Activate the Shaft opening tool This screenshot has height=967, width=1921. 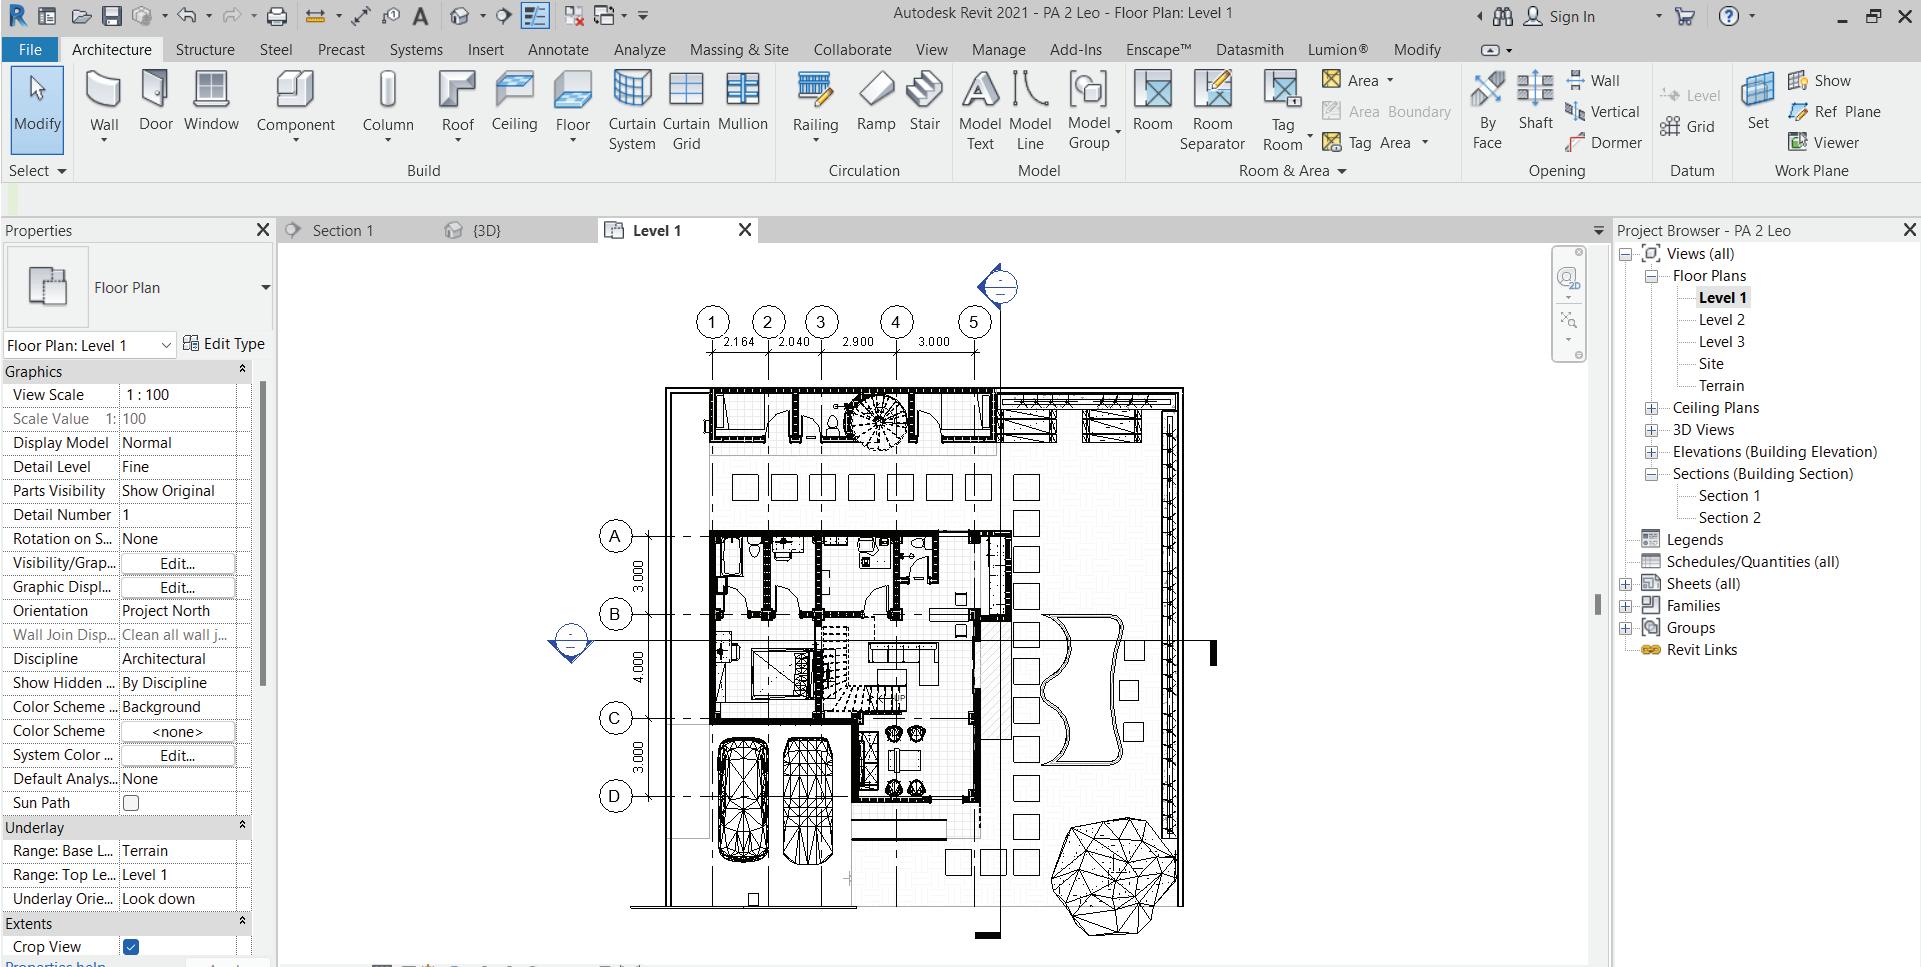click(x=1535, y=103)
